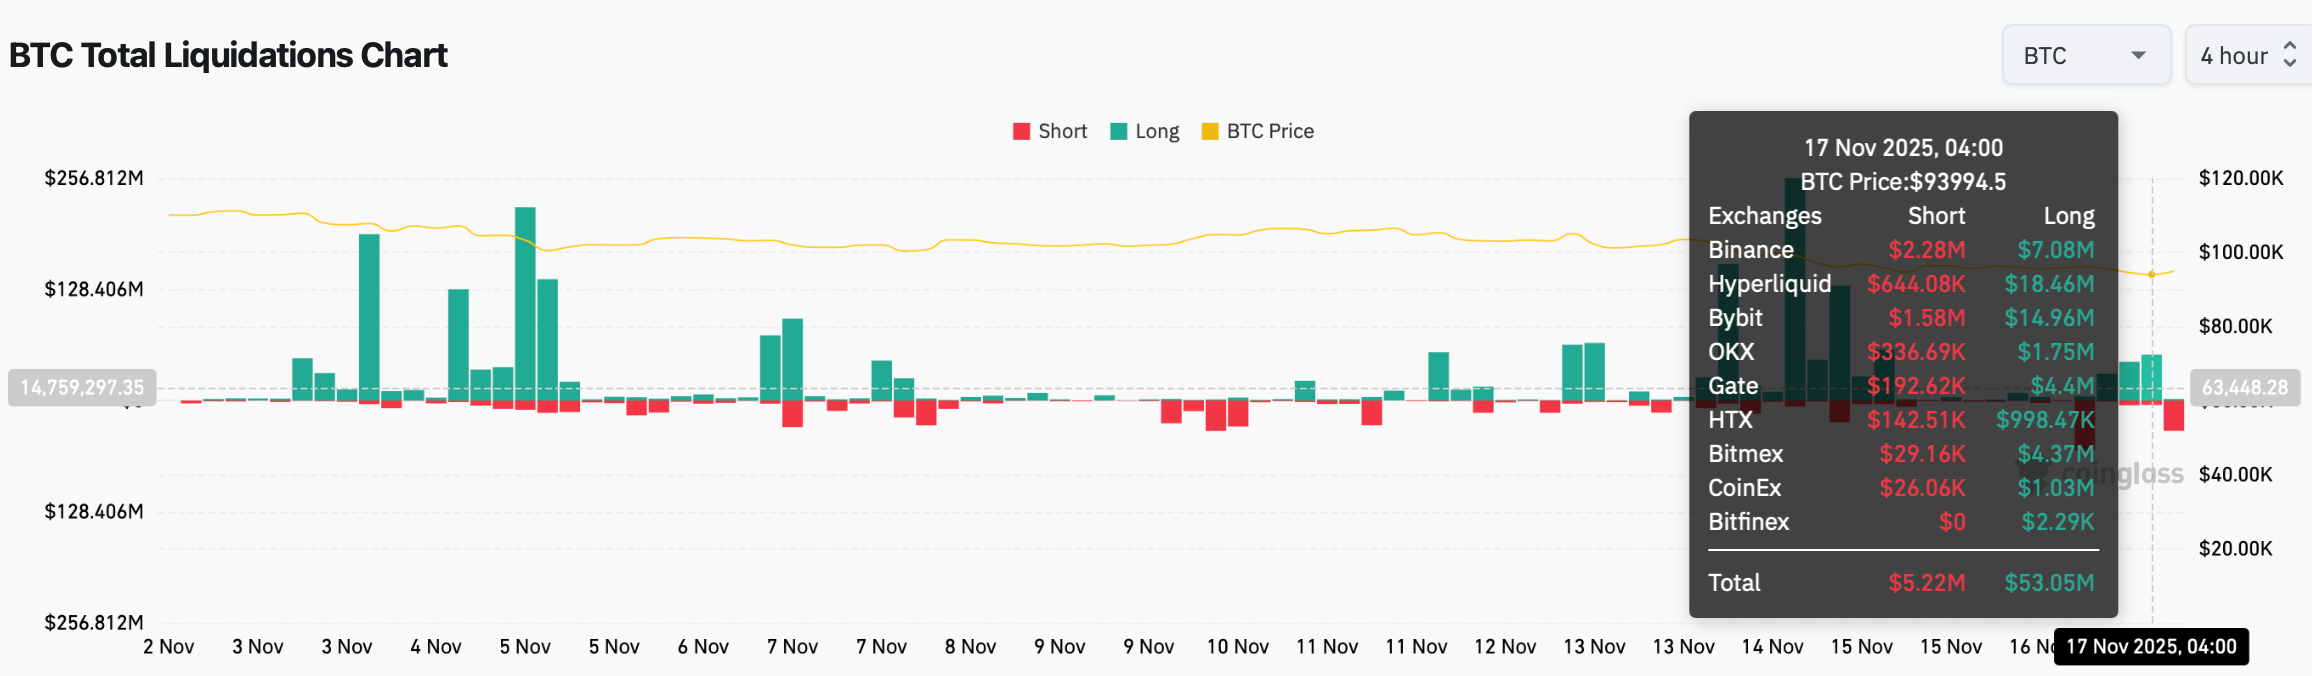Open the BTC coin selector dropdown
The width and height of the screenshot is (2312, 676).
(x=2085, y=55)
